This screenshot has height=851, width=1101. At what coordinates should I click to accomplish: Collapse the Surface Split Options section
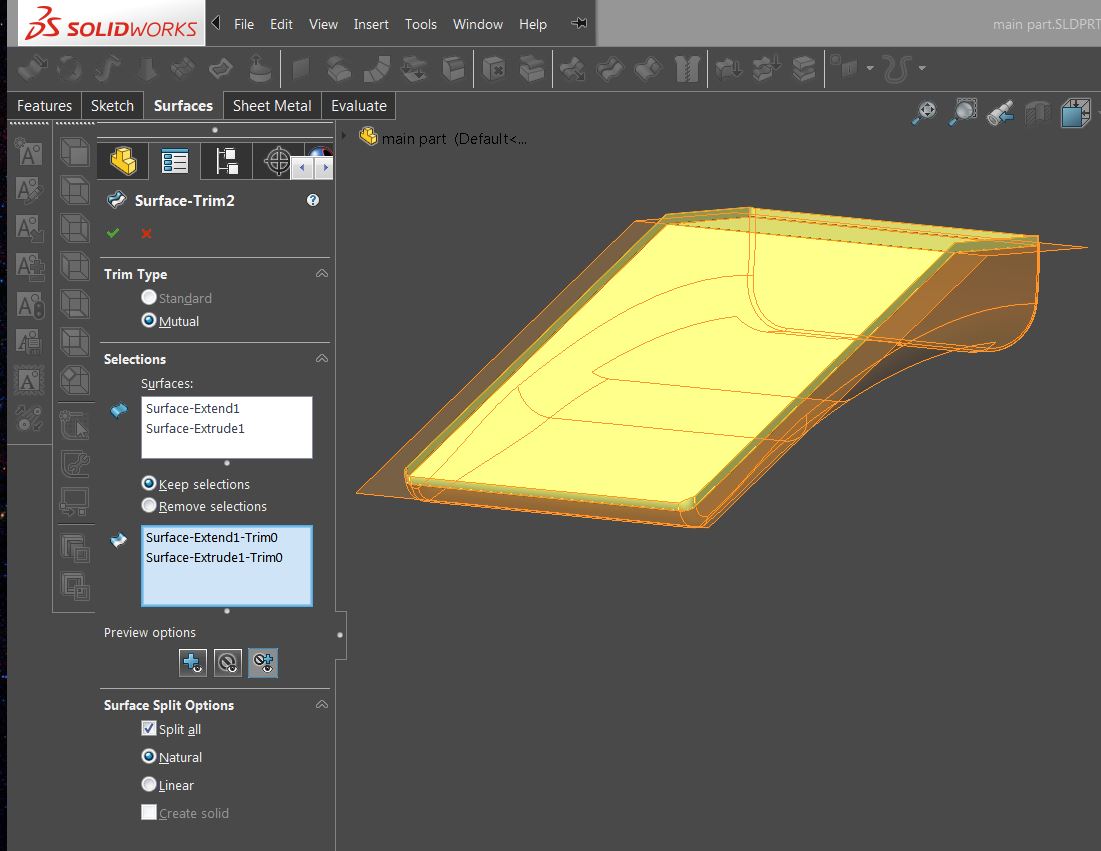tap(321, 705)
